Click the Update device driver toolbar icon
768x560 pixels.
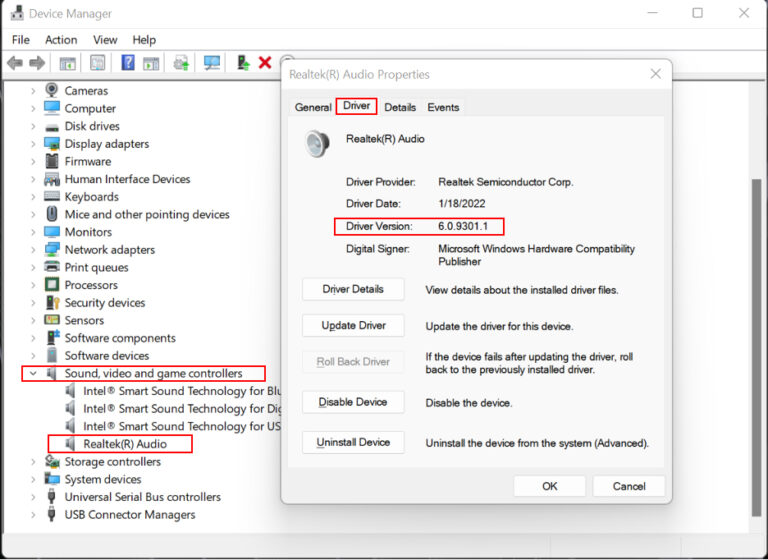tap(181, 63)
